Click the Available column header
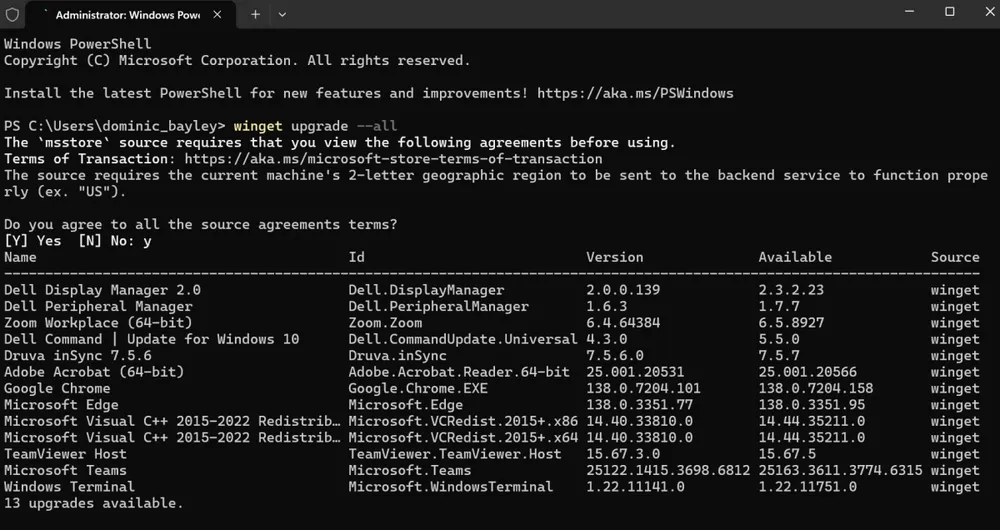Image resolution: width=1000 pixels, height=530 pixels. [x=795, y=257]
